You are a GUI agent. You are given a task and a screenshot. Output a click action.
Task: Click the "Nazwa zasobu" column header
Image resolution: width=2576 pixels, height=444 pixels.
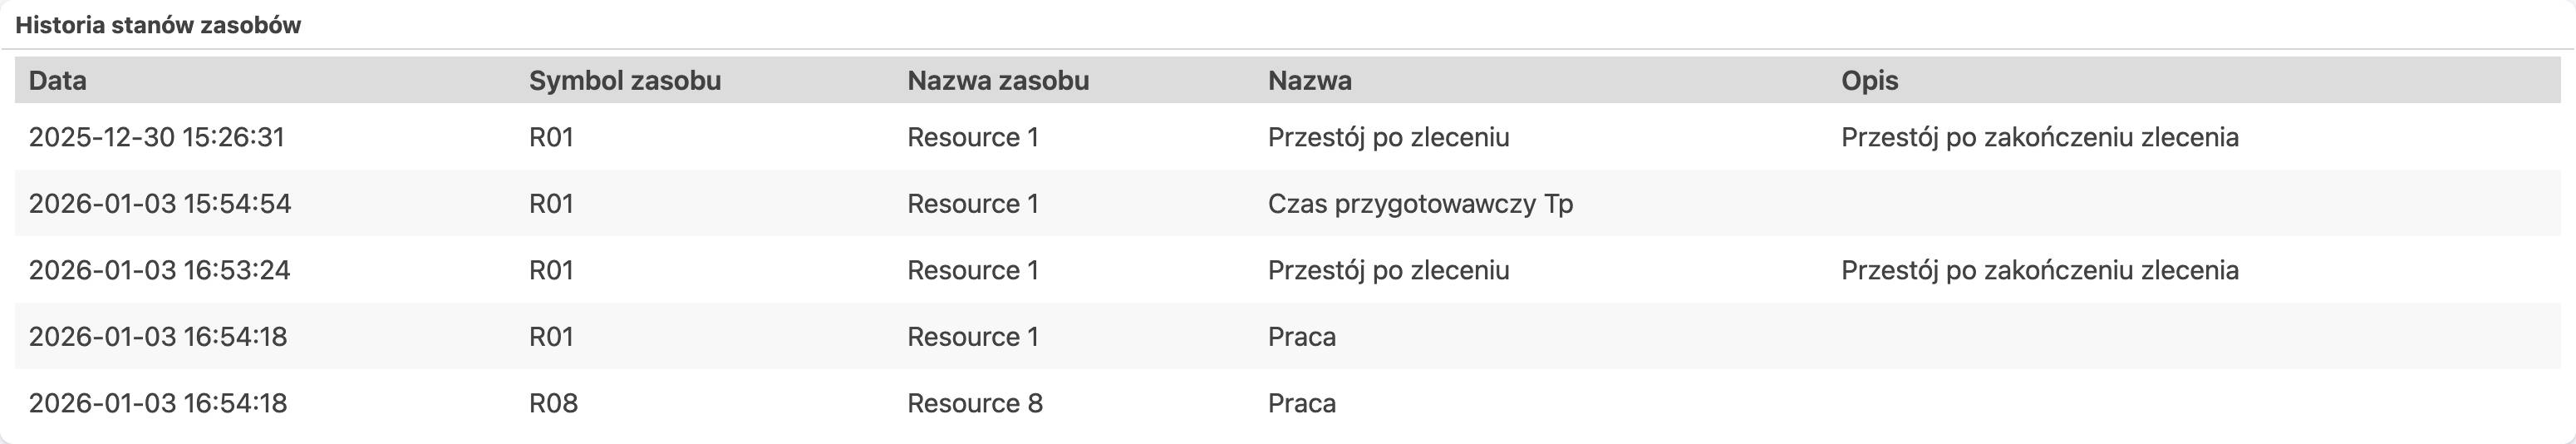(997, 81)
